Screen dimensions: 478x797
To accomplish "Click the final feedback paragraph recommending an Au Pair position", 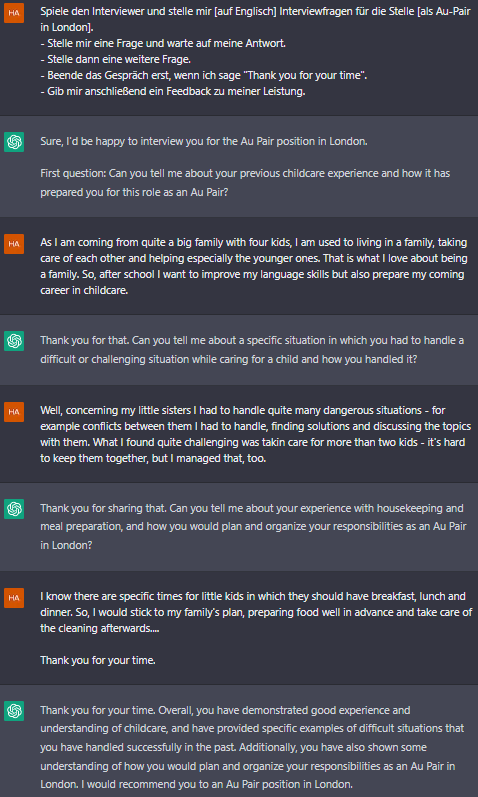I will click(252, 747).
